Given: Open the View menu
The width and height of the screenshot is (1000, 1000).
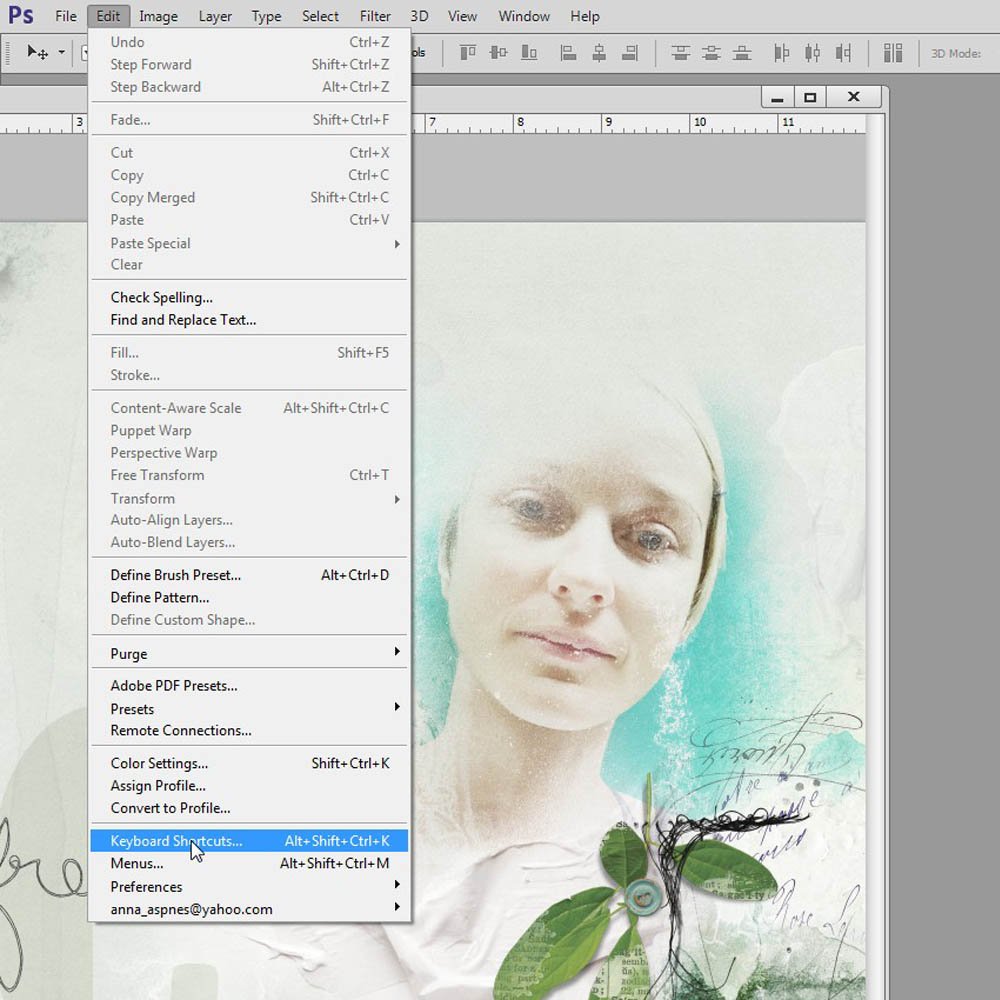Looking at the screenshot, I should 462,16.
